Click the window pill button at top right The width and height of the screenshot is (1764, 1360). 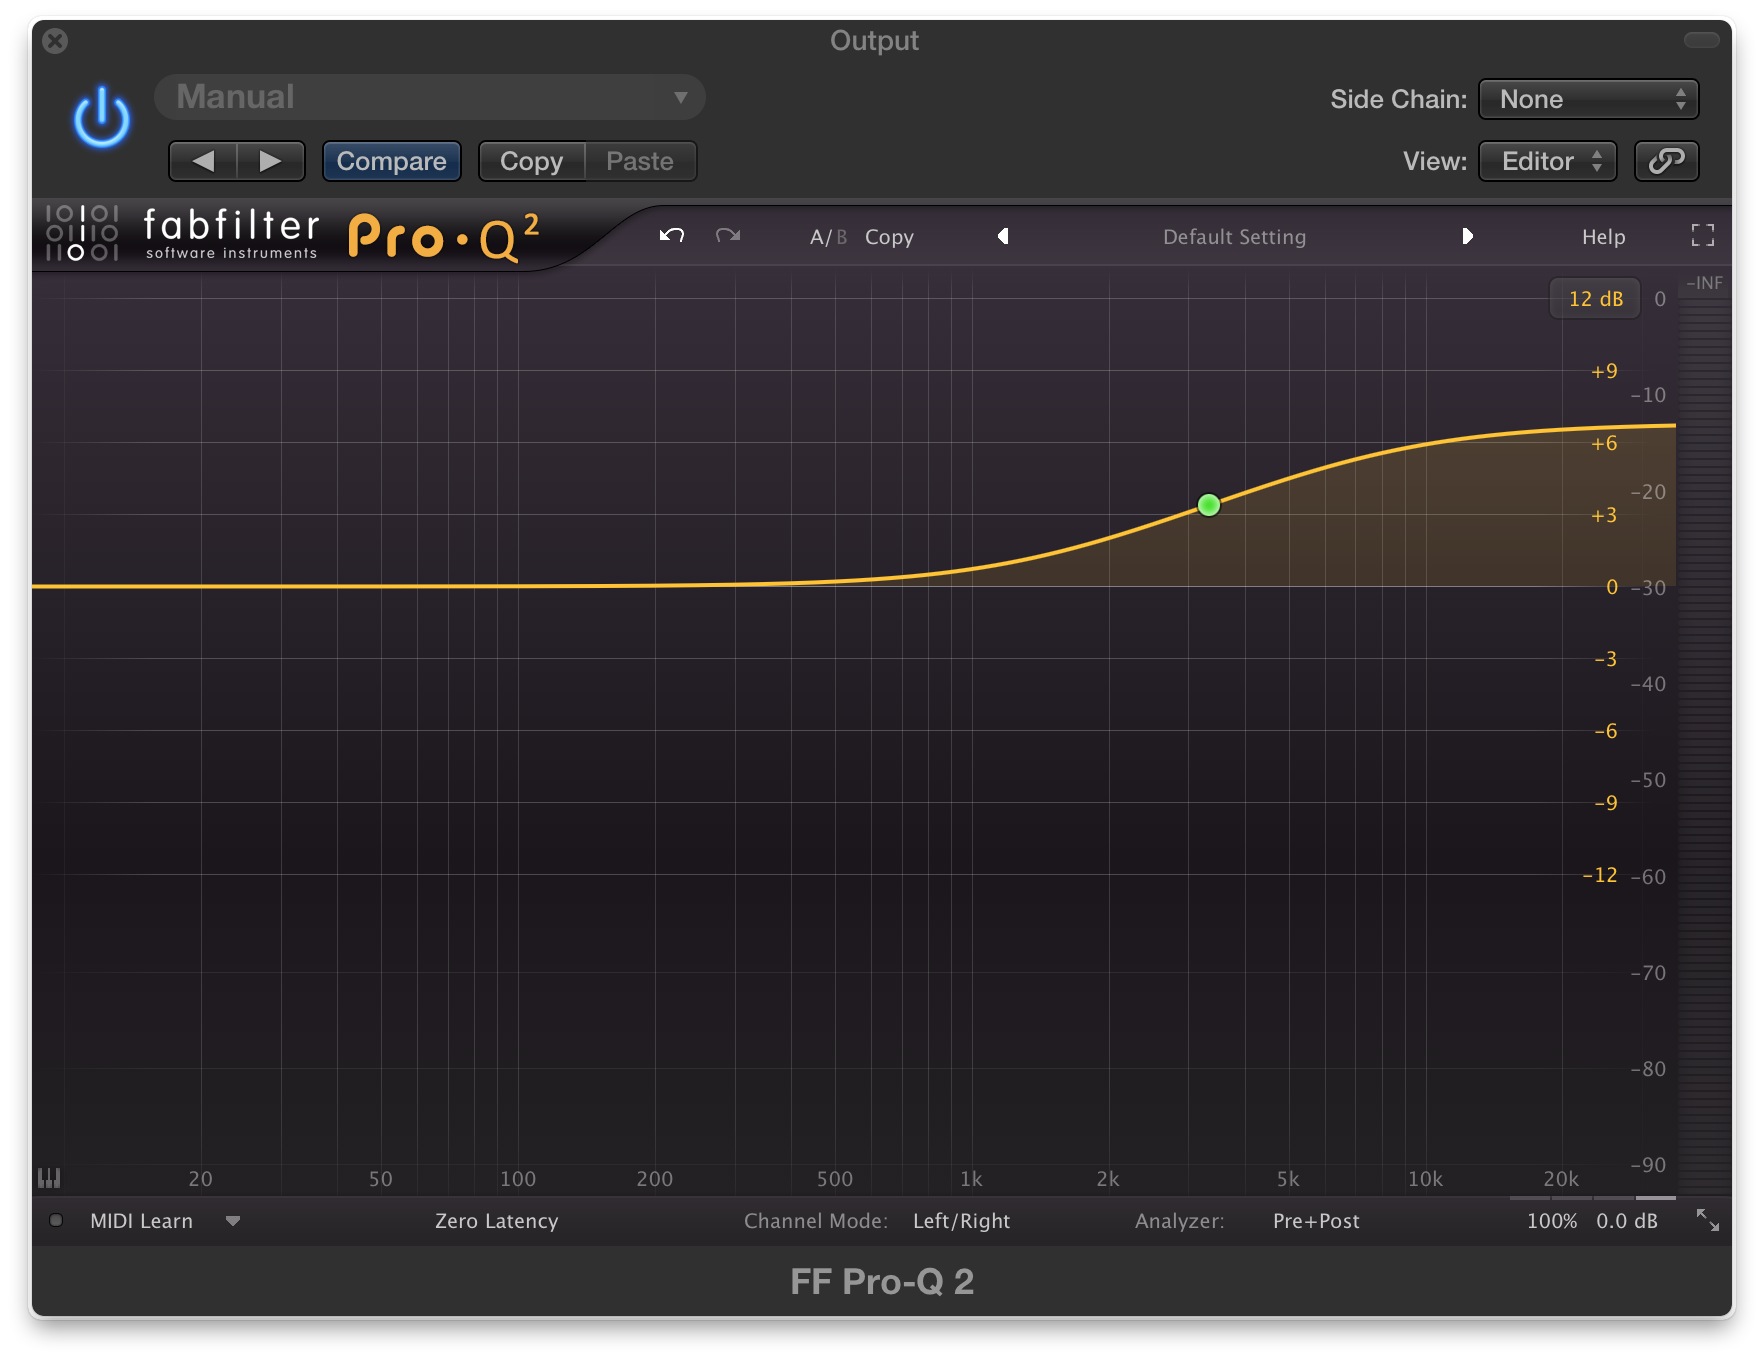(1701, 40)
